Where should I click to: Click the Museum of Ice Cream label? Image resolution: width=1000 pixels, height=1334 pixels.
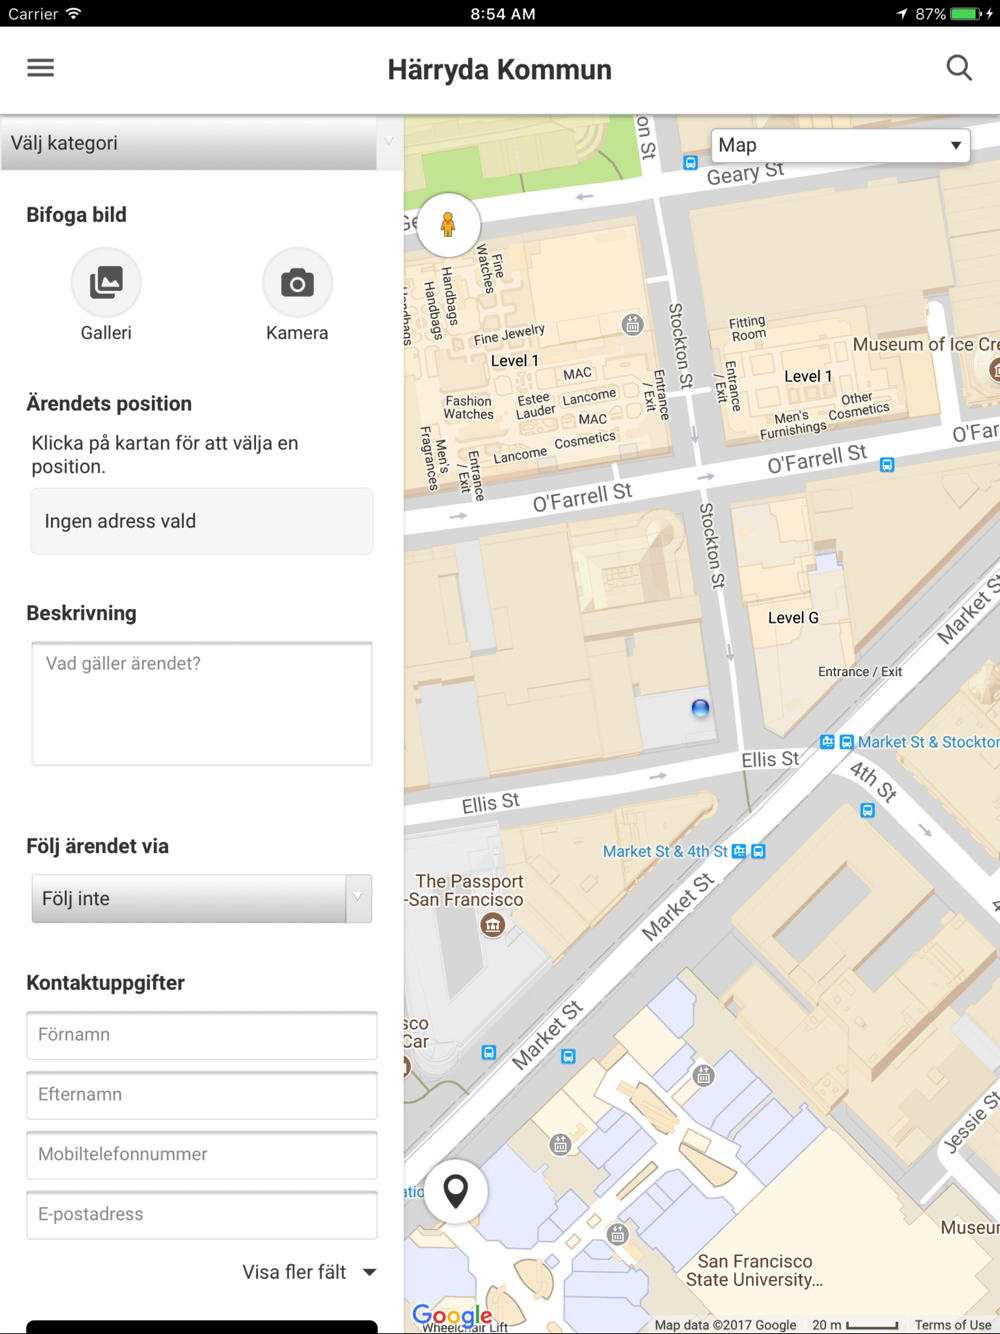(925, 344)
